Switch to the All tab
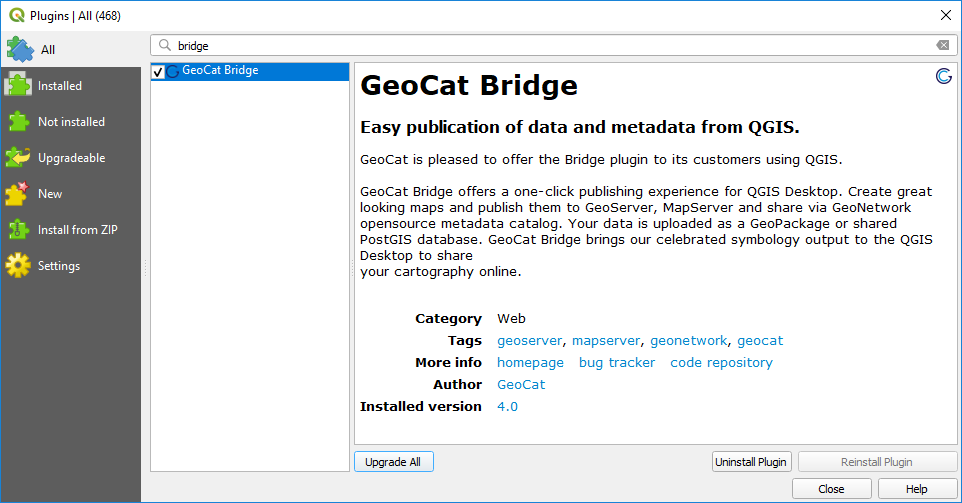This screenshot has height=503, width=962. tap(71, 50)
